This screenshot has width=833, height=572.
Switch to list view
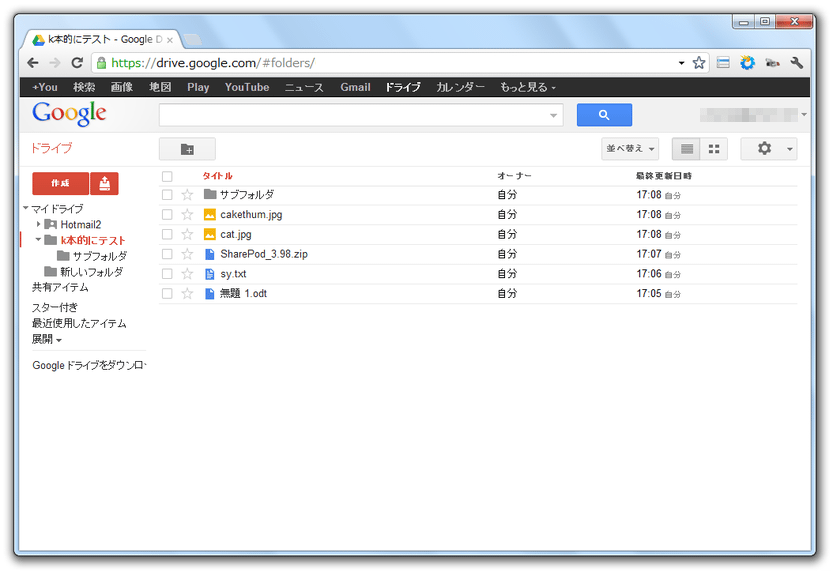686,149
